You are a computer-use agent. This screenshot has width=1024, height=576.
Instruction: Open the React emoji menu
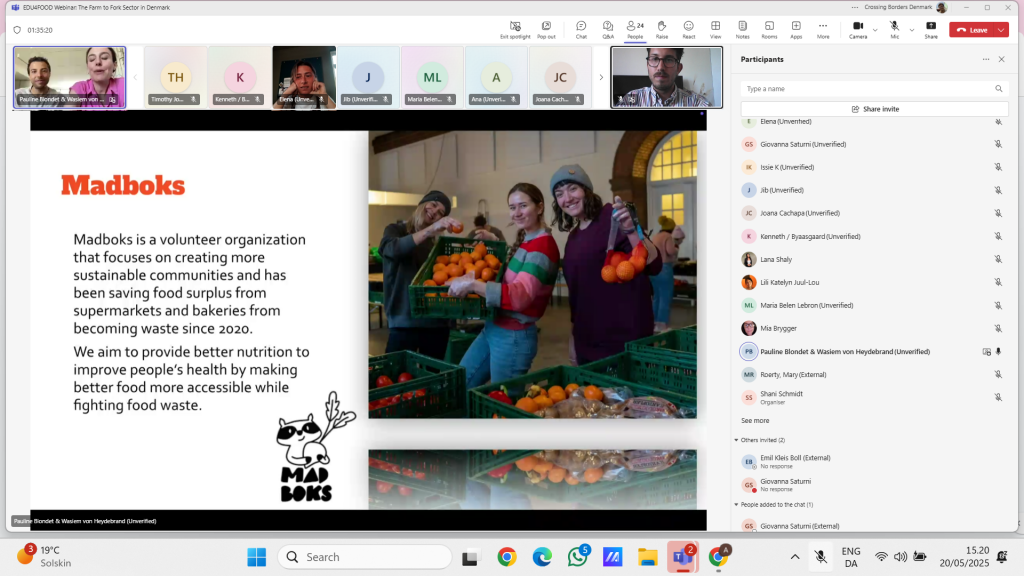coord(688,29)
